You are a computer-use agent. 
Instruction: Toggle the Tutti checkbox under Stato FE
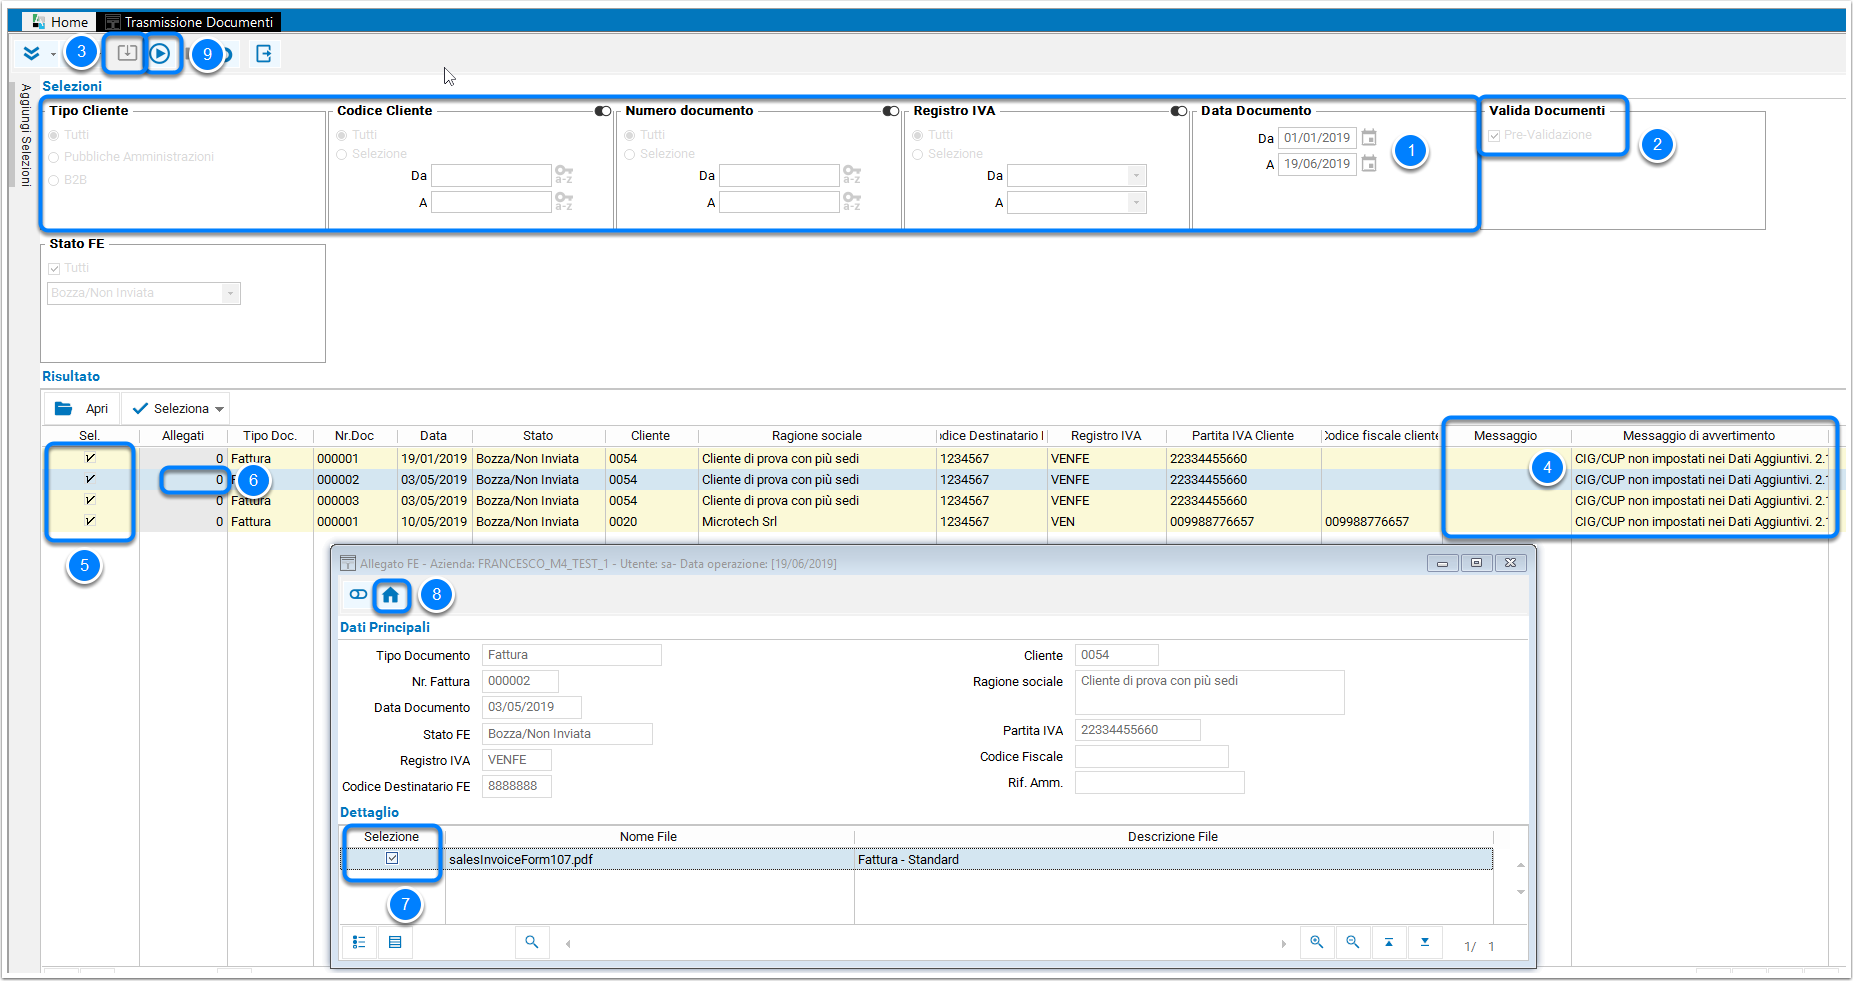click(x=54, y=268)
